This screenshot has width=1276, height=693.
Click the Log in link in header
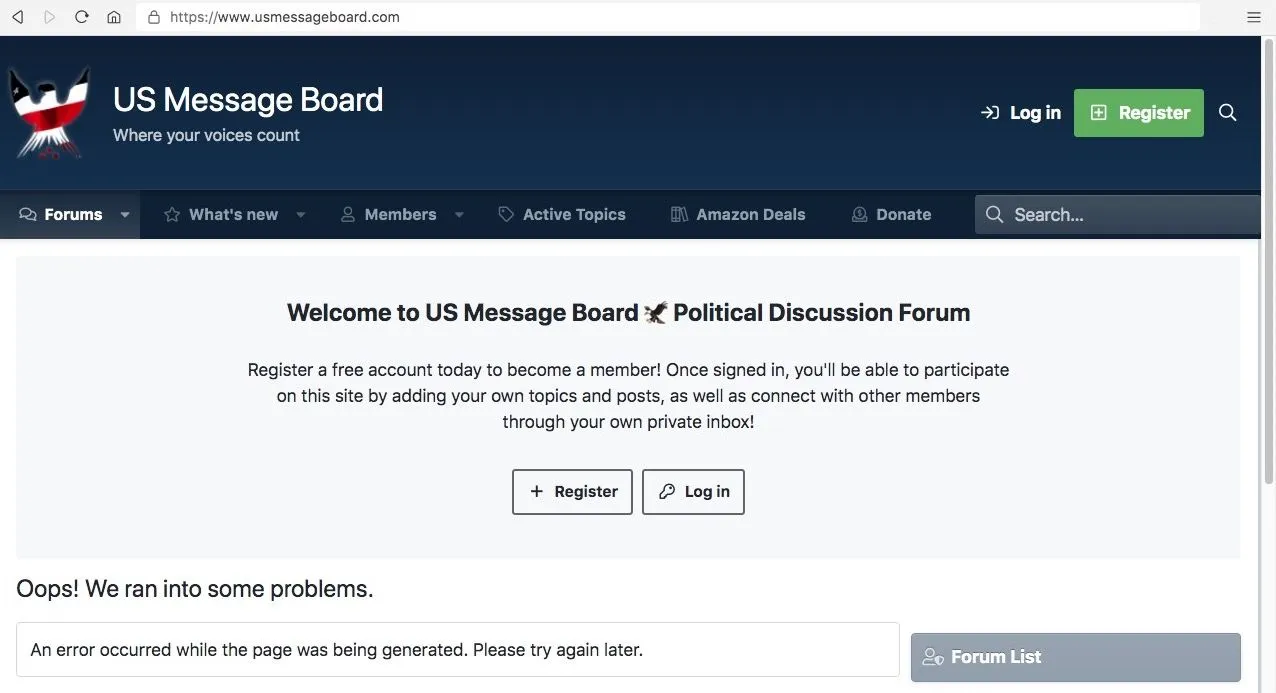click(x=1021, y=113)
